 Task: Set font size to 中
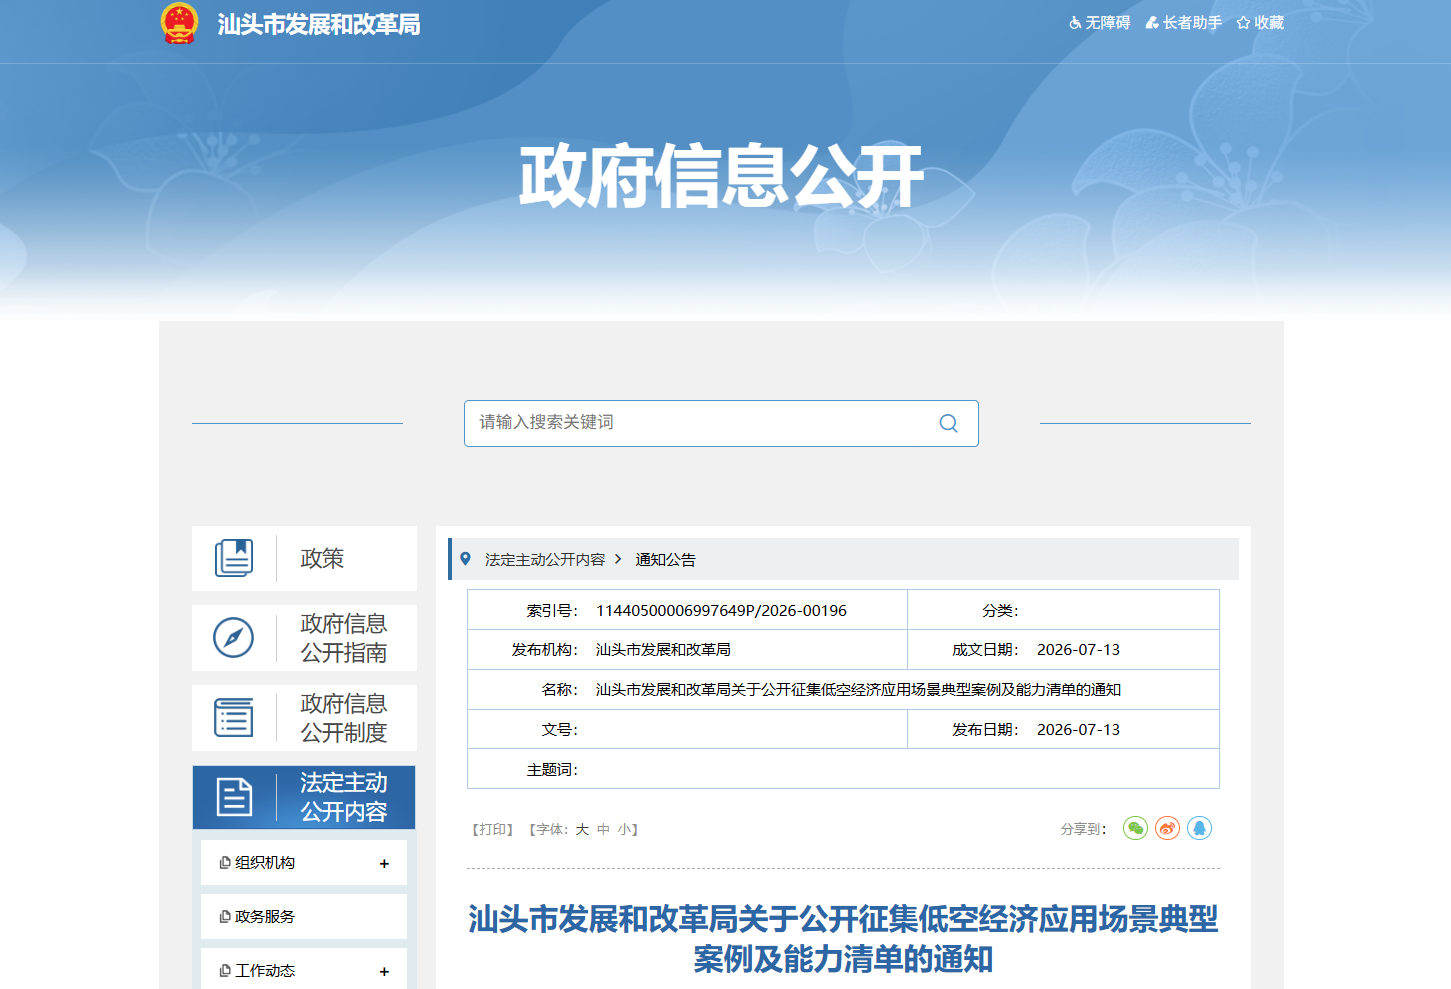click(603, 830)
